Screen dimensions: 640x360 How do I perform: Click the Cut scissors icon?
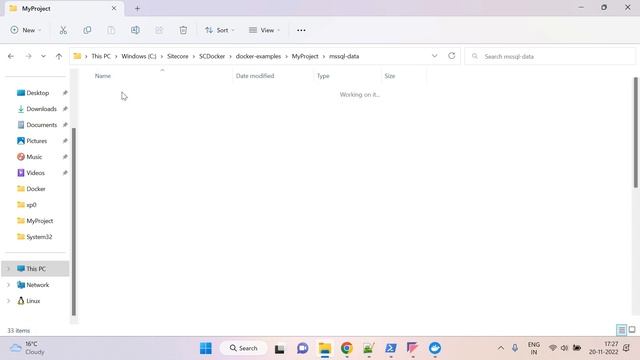tap(63, 30)
